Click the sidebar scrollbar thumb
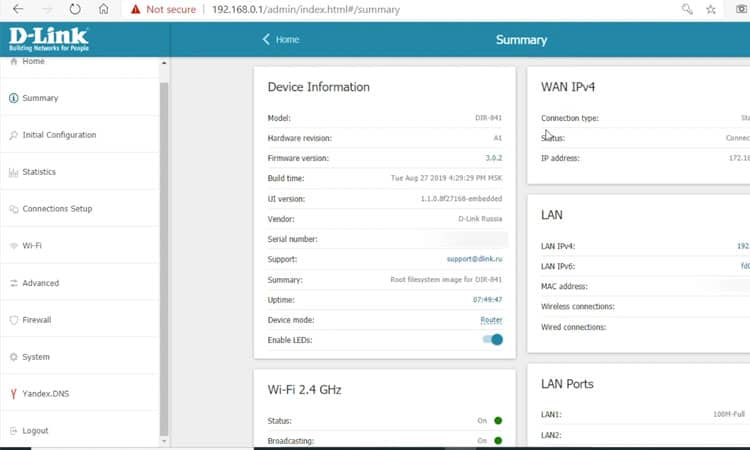Screen dimensions: 750x450 click(164, 258)
